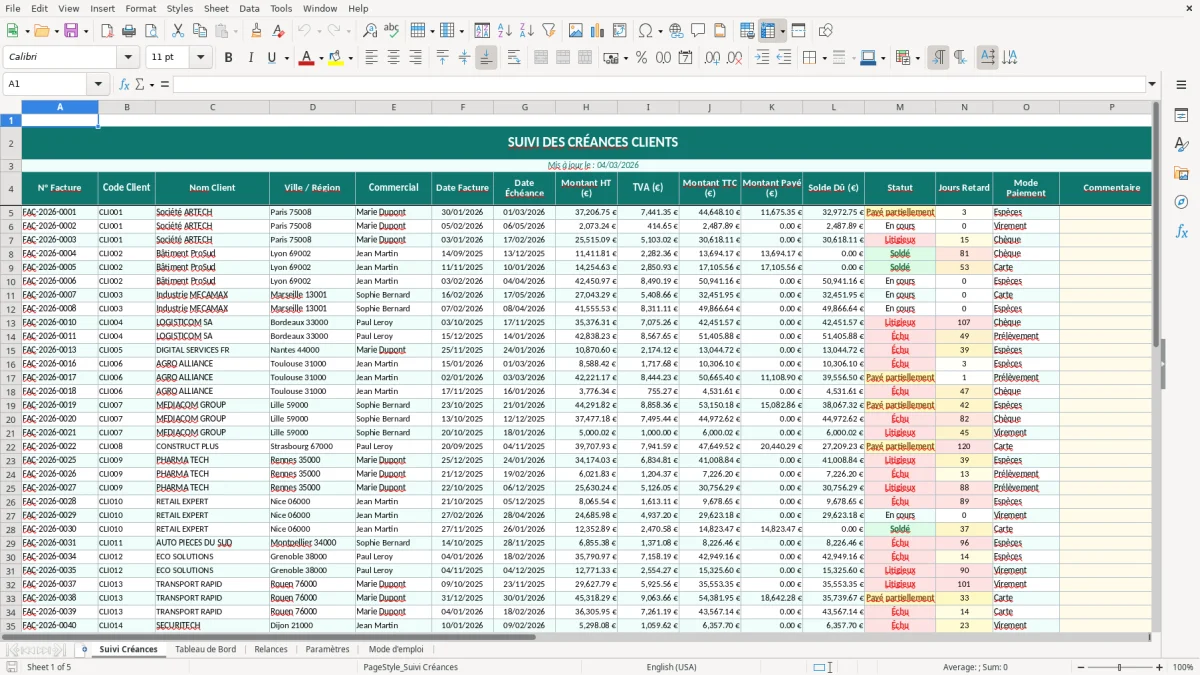Insert Hyperlink icon
The width and height of the screenshot is (1200, 675).
[x=676, y=31]
